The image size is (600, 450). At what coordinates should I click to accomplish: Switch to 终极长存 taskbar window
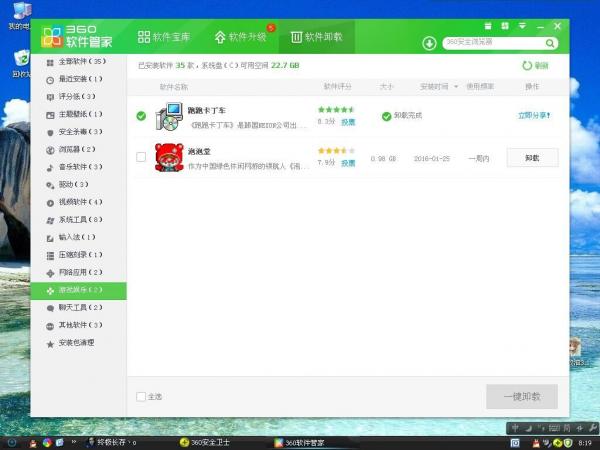pyautogui.click(x=111, y=443)
